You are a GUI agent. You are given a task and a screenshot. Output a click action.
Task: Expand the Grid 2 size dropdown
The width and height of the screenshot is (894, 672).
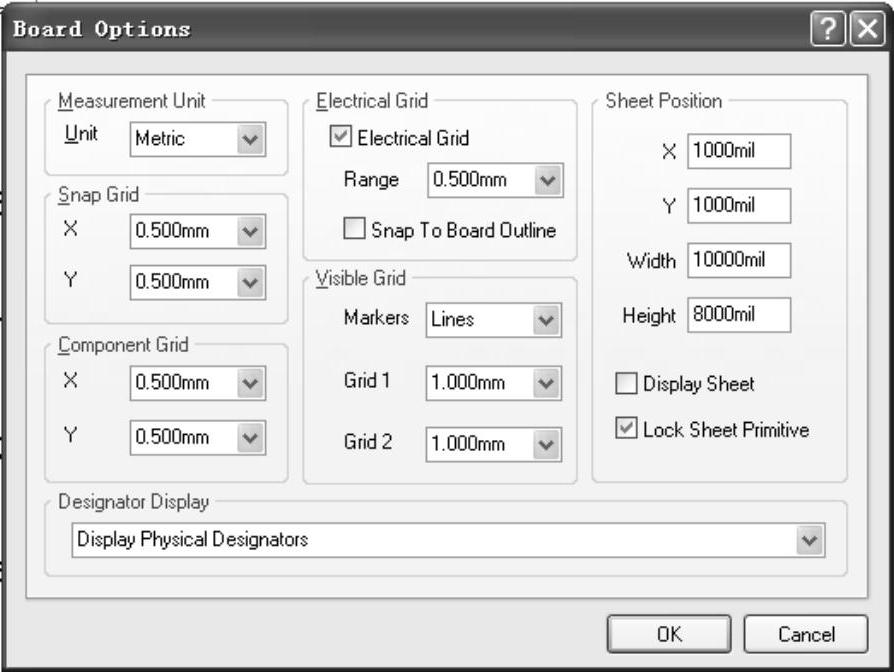[x=494, y=444]
